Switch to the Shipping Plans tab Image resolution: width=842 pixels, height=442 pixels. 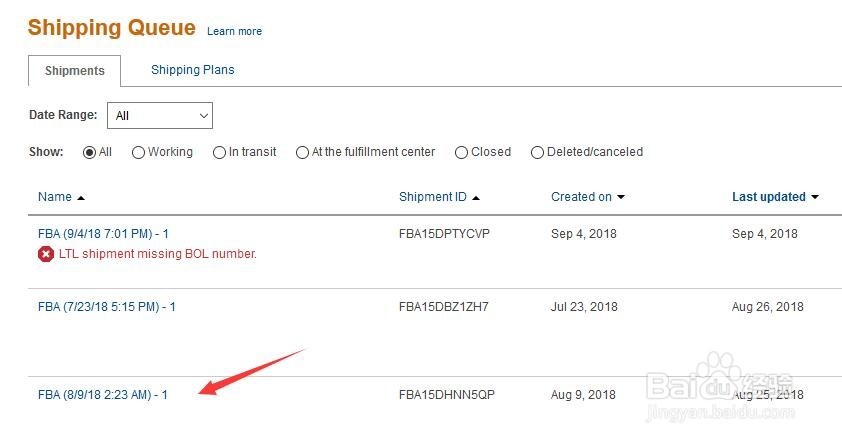pyautogui.click(x=193, y=70)
